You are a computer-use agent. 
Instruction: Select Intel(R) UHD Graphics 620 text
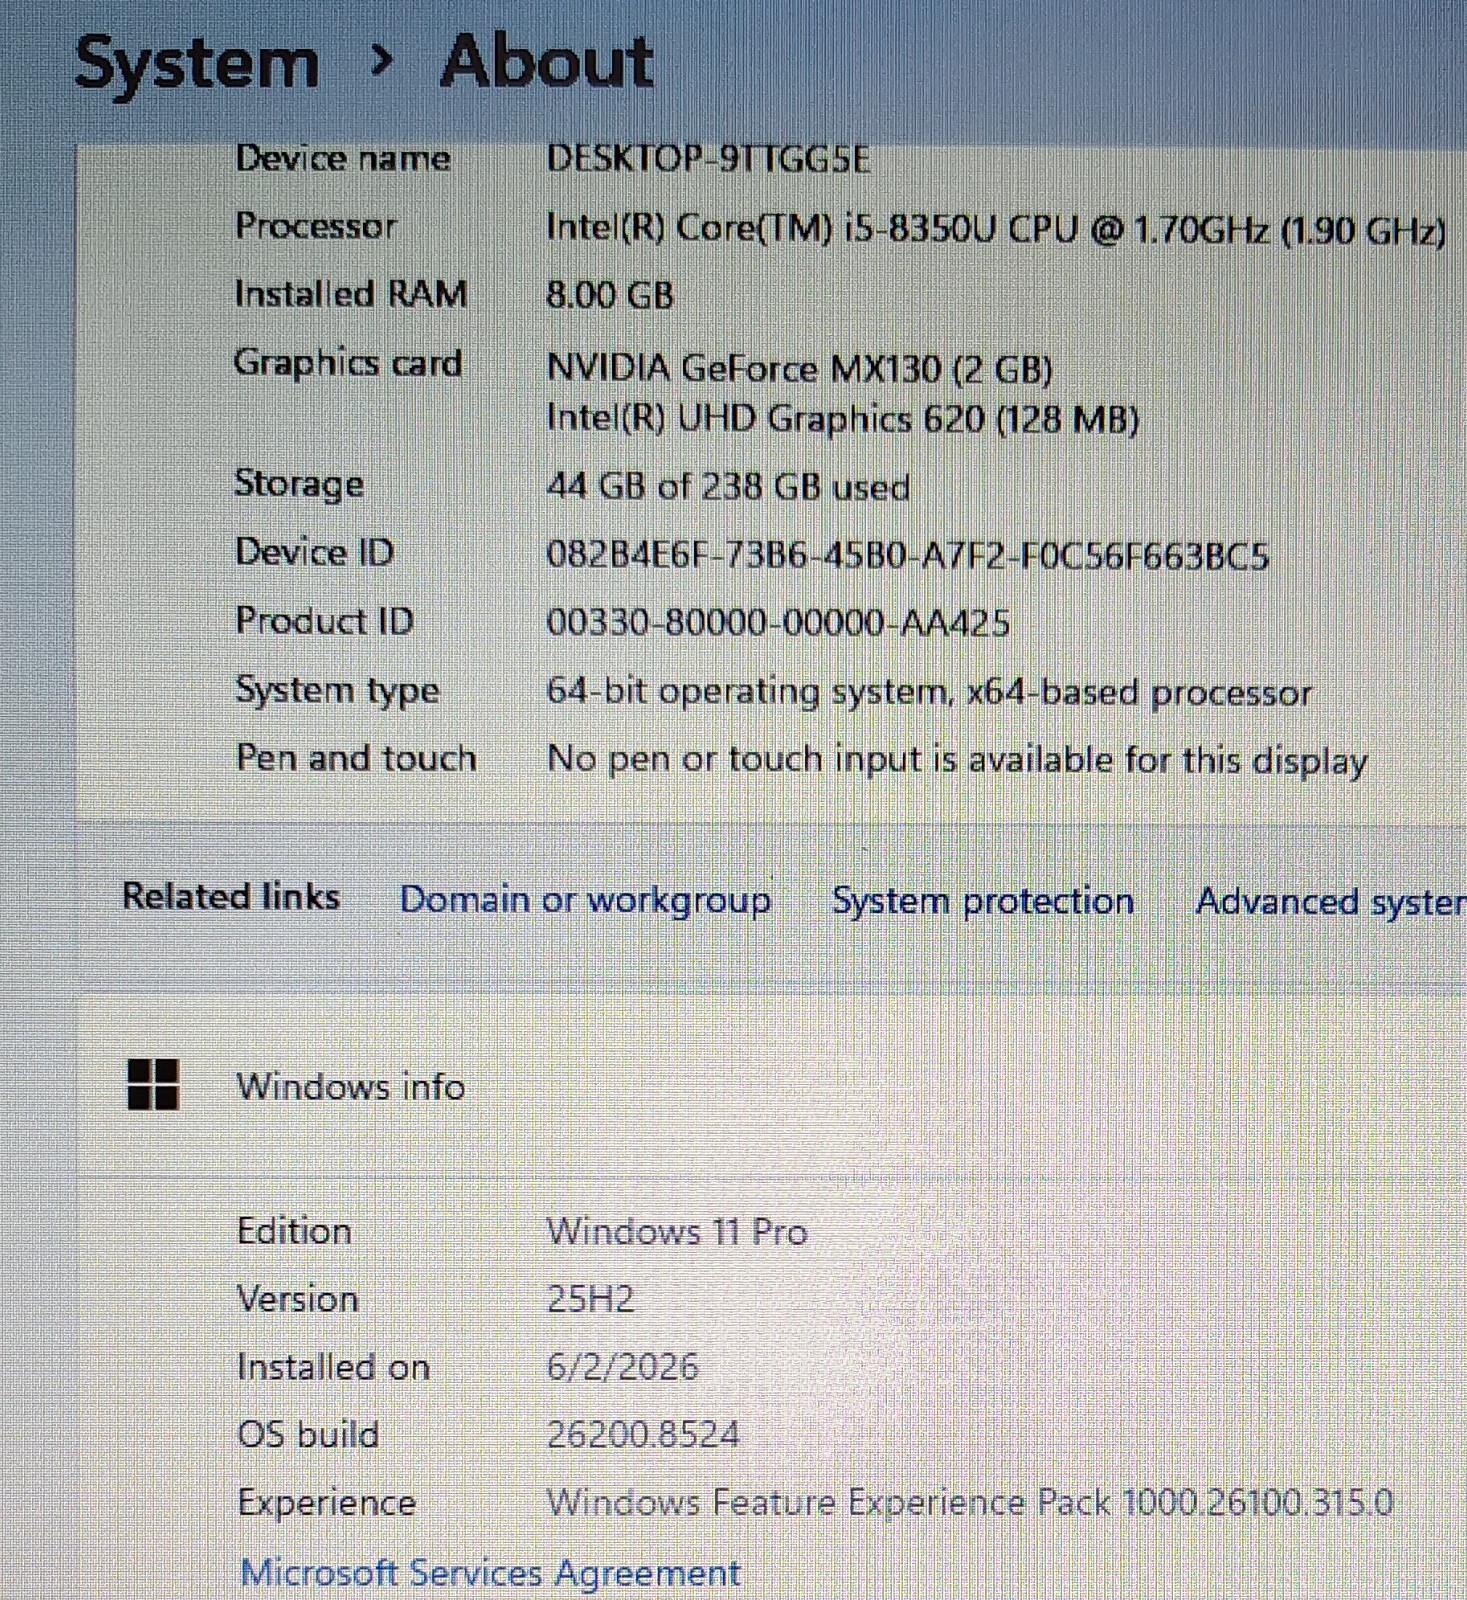pos(843,418)
